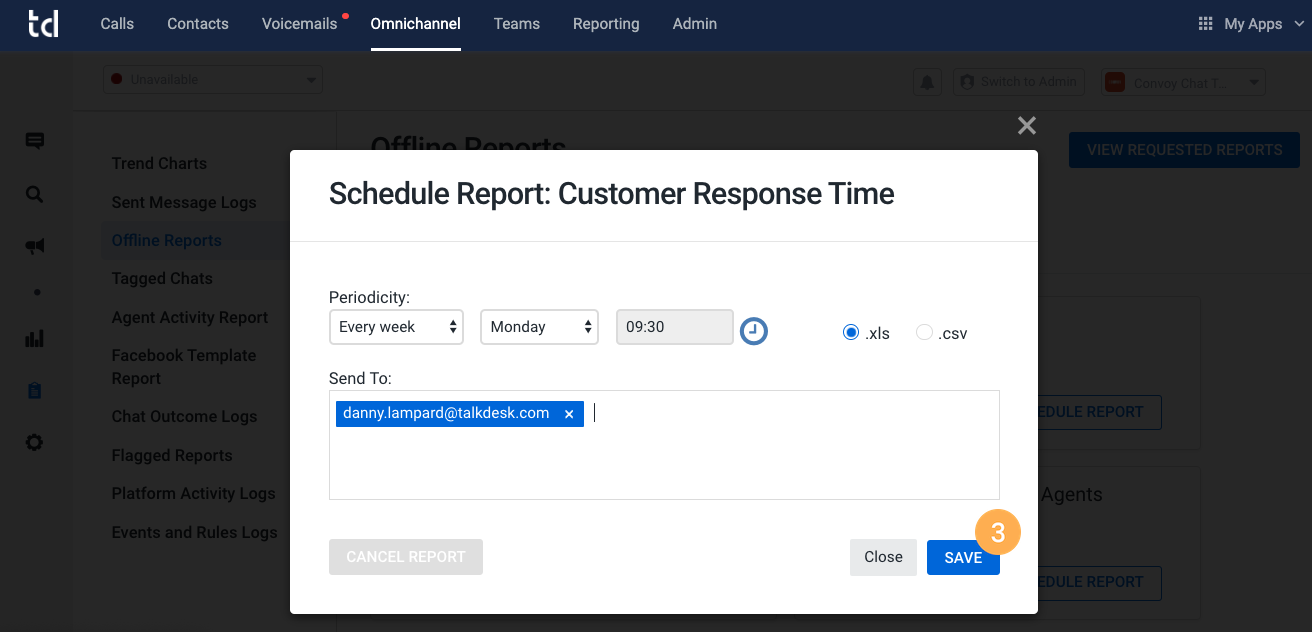Open the Contacts tab
Image resolution: width=1312 pixels, height=632 pixels.
[x=198, y=24]
